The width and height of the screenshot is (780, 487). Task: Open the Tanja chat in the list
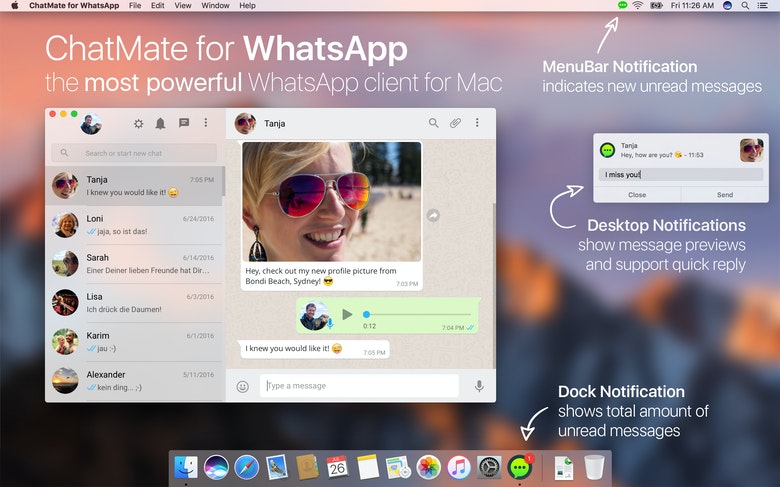coord(133,186)
